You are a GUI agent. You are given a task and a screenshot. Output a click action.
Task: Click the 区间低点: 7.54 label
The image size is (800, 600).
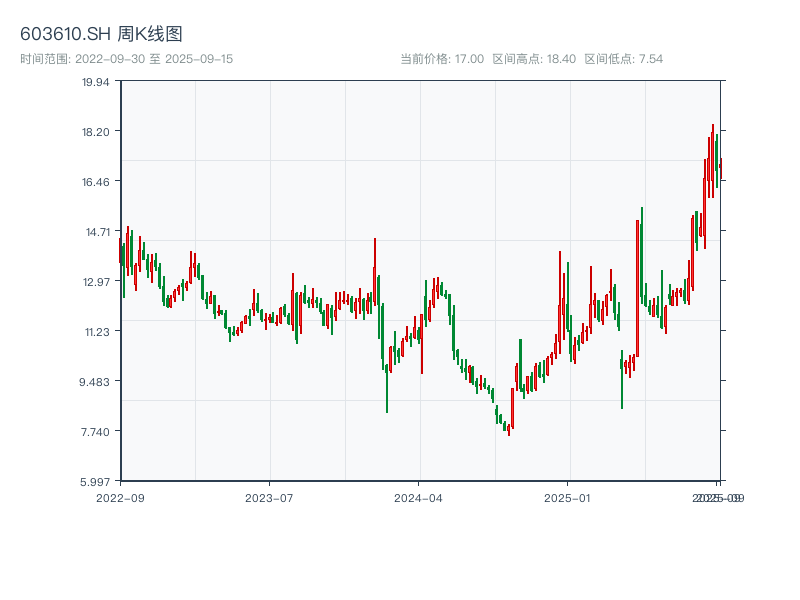pos(623,59)
